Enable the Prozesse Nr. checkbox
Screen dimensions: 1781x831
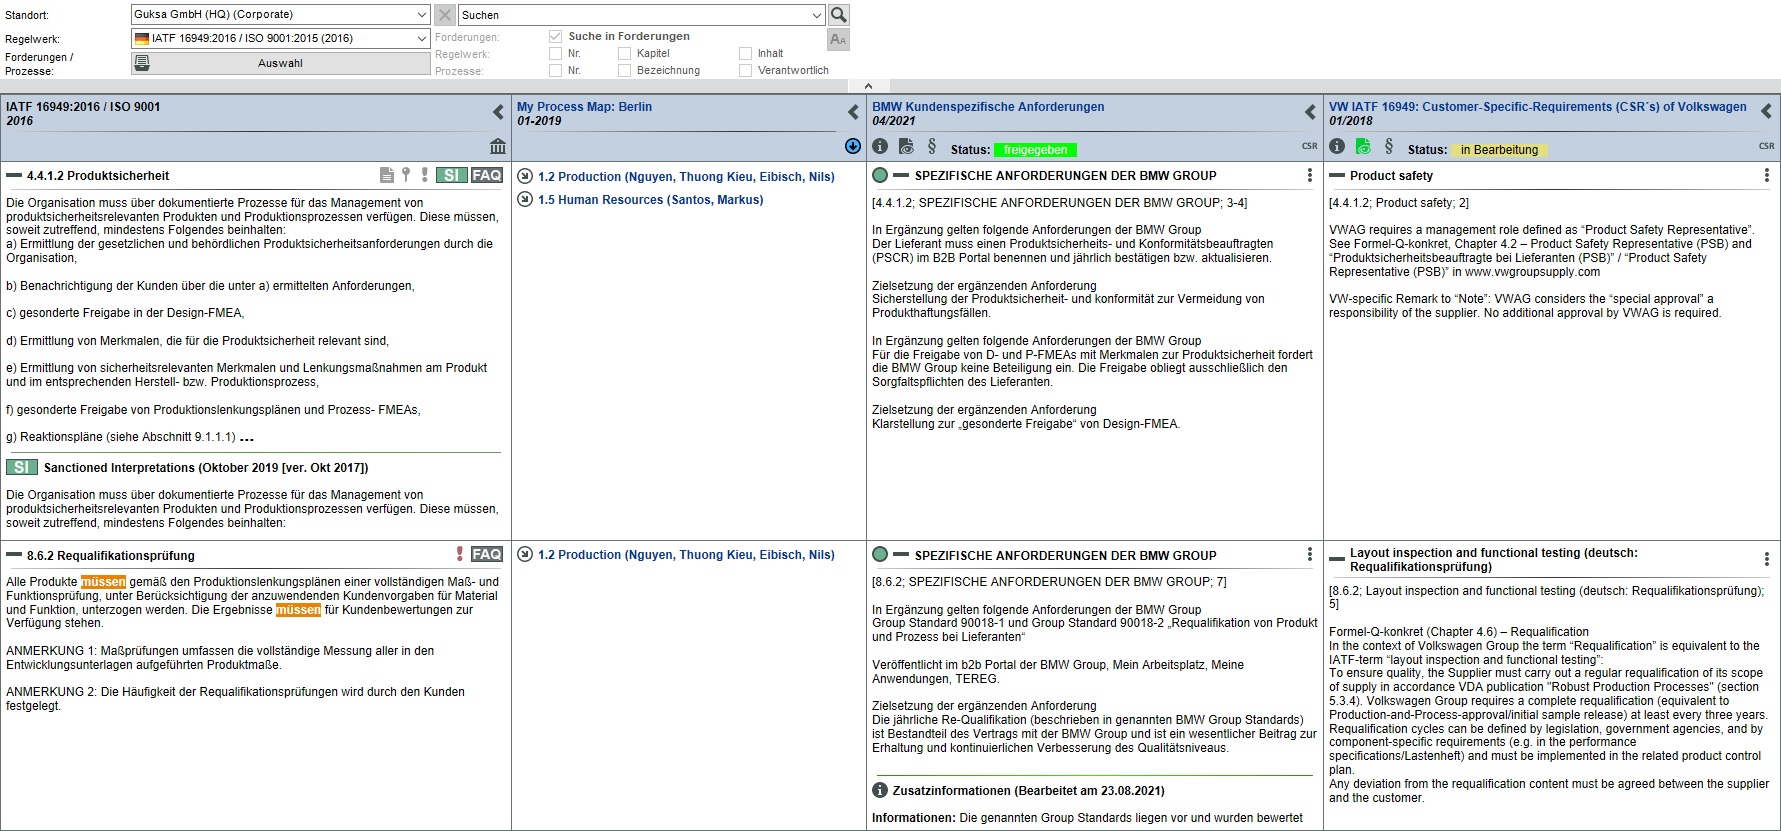(x=555, y=70)
